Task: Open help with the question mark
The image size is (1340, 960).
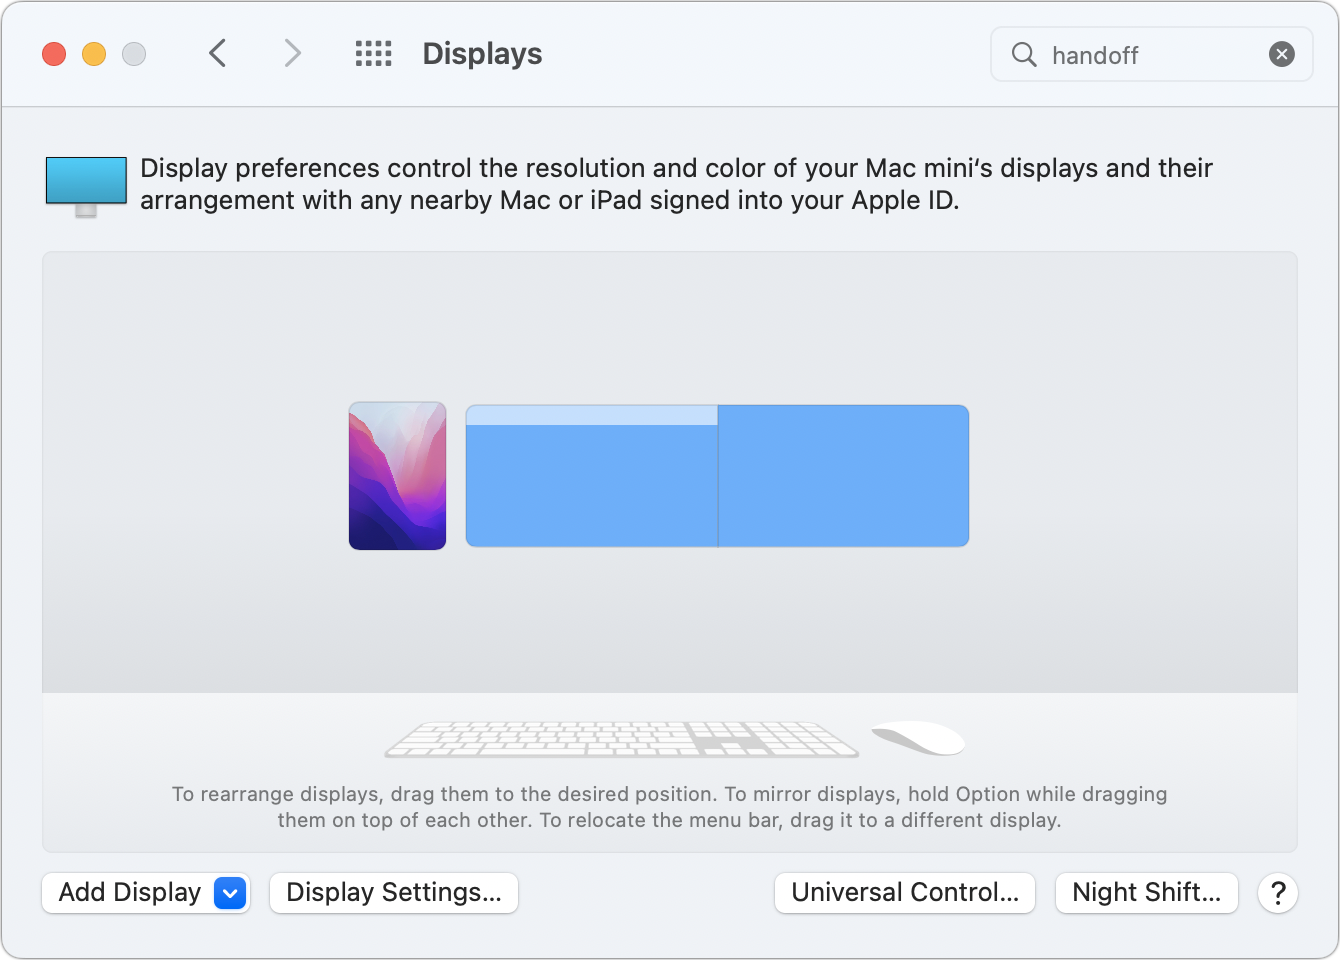Action: (x=1277, y=893)
